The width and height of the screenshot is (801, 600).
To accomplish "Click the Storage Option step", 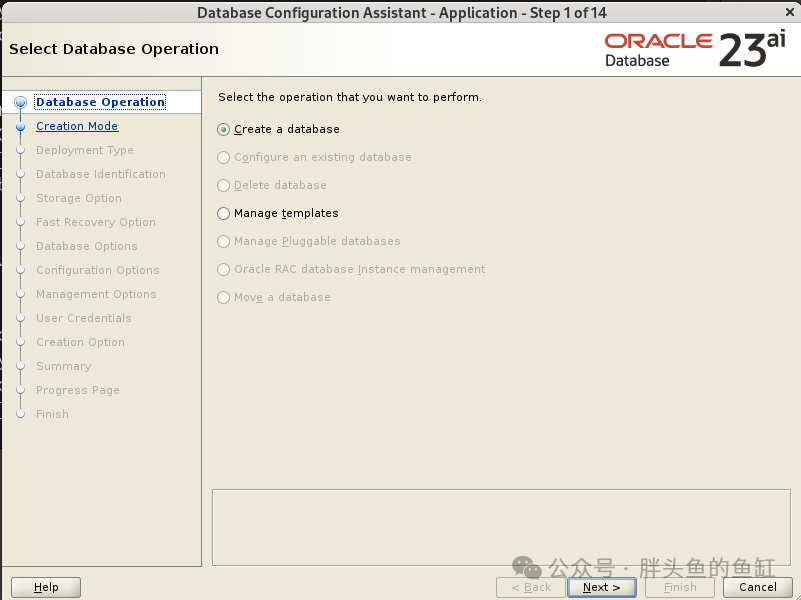I will click(x=79, y=198).
